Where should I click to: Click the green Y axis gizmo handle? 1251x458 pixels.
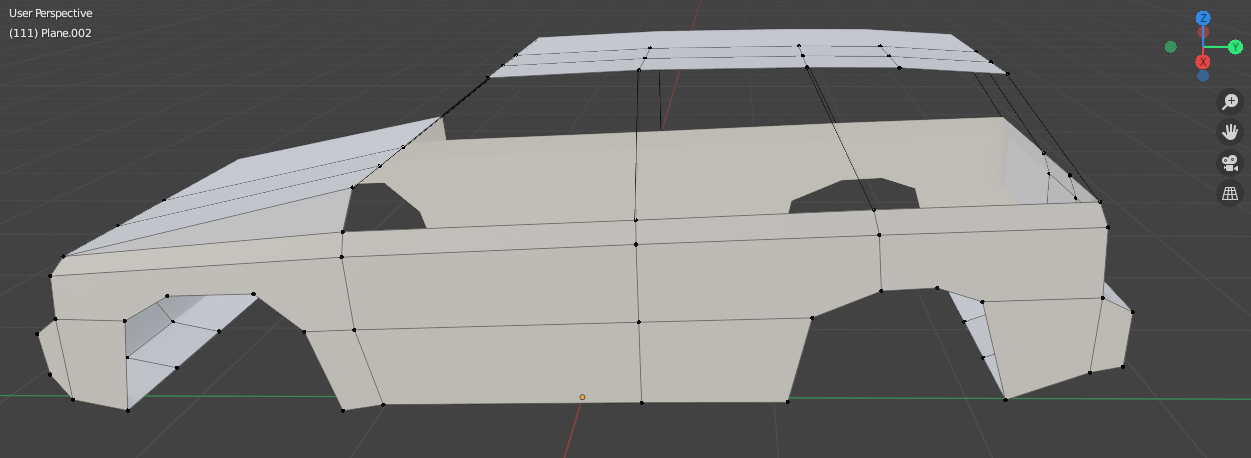pos(1235,46)
